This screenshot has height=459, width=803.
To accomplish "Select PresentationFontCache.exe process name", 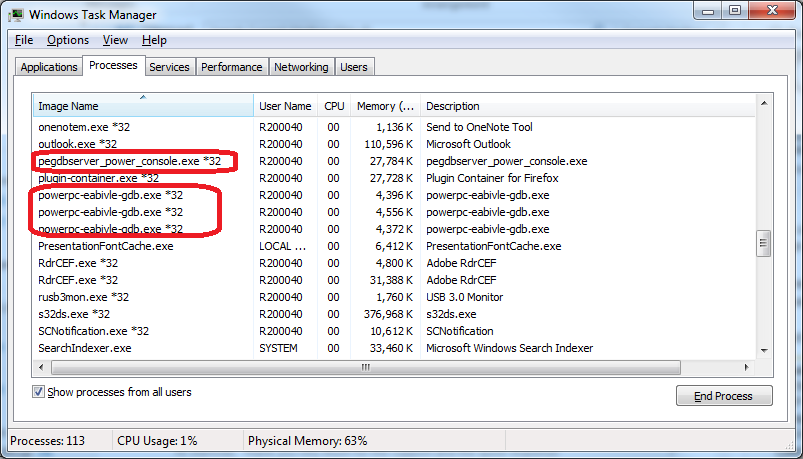I will pyautogui.click(x=105, y=246).
